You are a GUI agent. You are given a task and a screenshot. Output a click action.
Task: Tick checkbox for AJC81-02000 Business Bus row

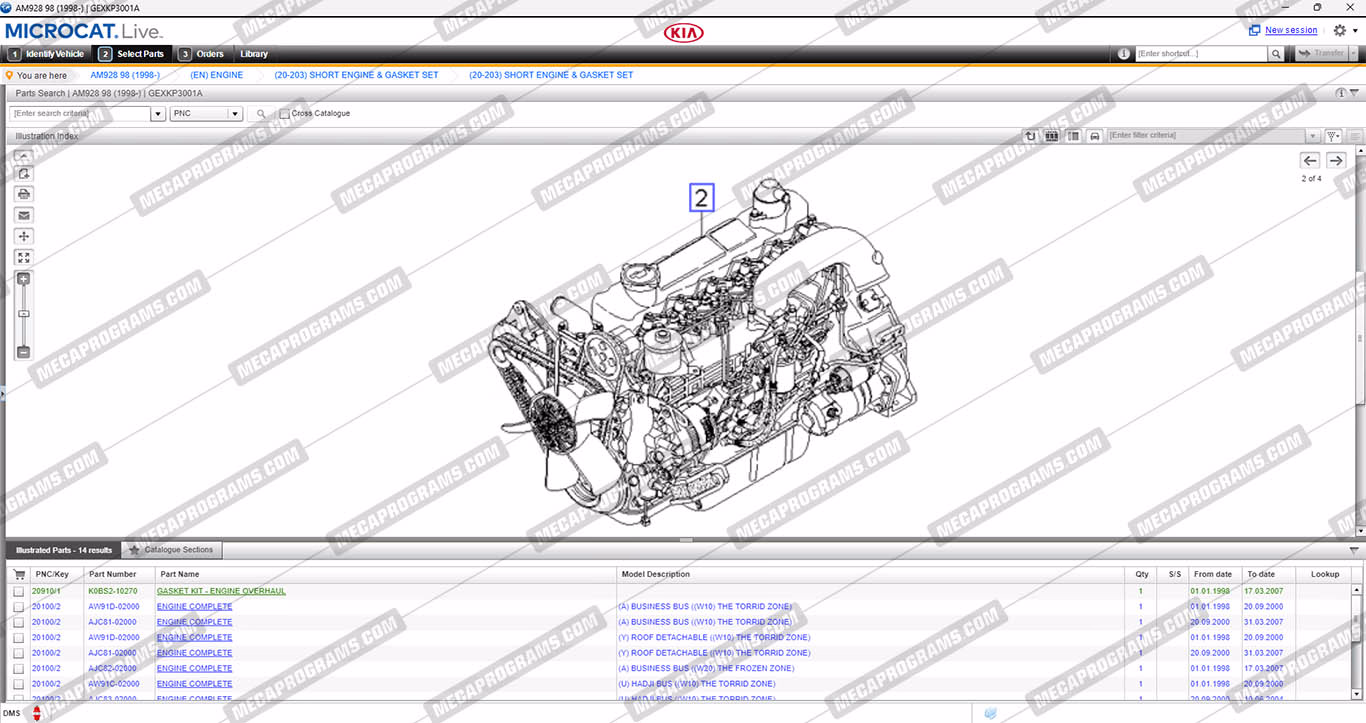[19, 622]
